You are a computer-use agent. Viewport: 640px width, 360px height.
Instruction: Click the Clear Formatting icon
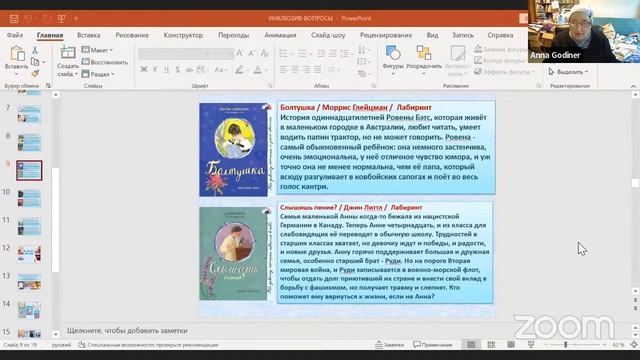(265, 53)
